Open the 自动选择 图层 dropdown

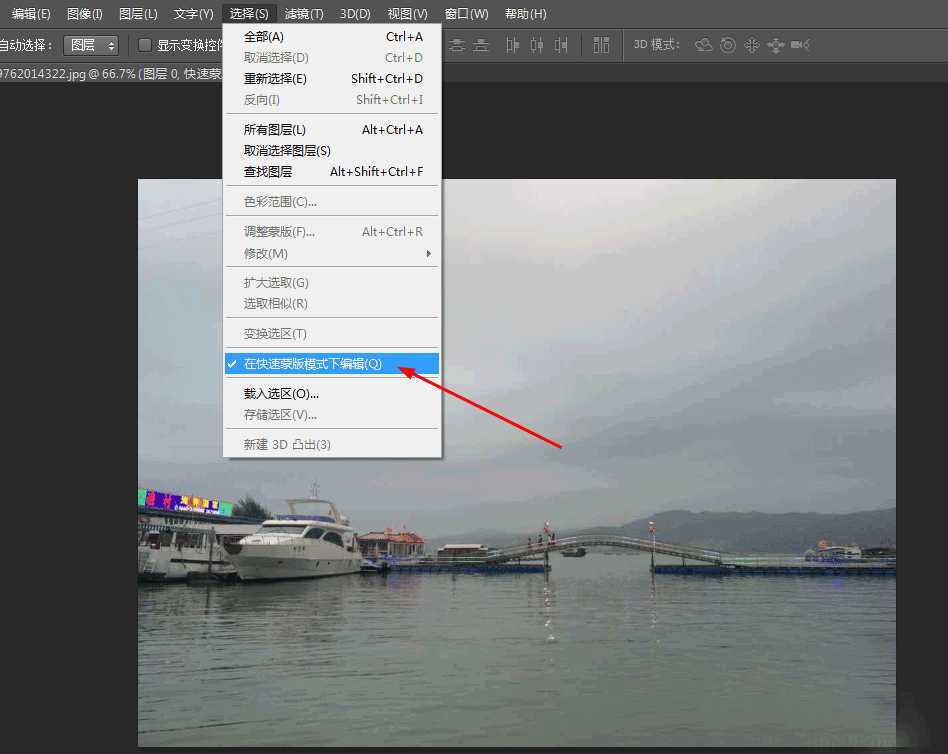tap(91, 44)
